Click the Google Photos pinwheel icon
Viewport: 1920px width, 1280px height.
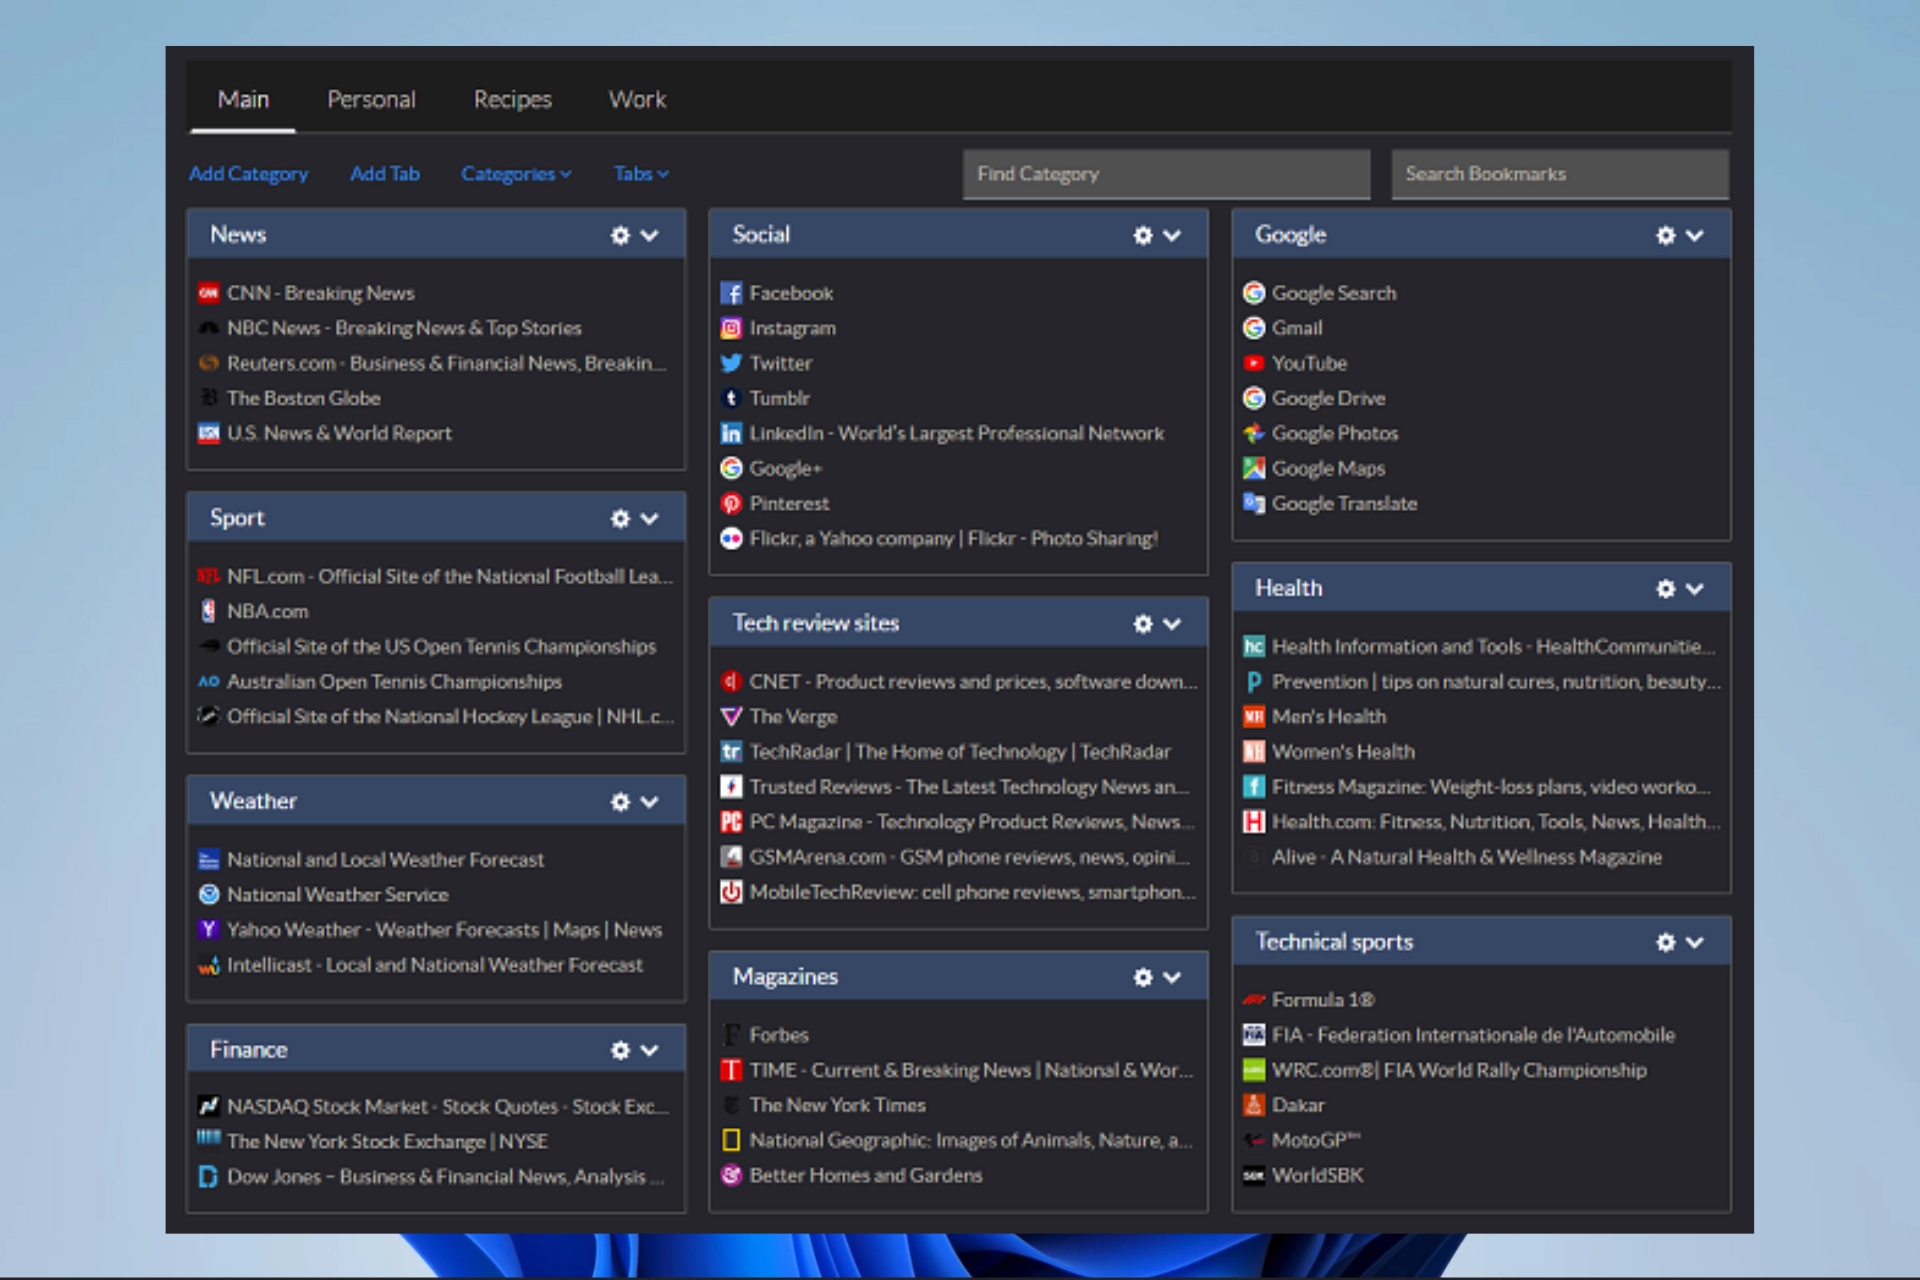[x=1253, y=433]
